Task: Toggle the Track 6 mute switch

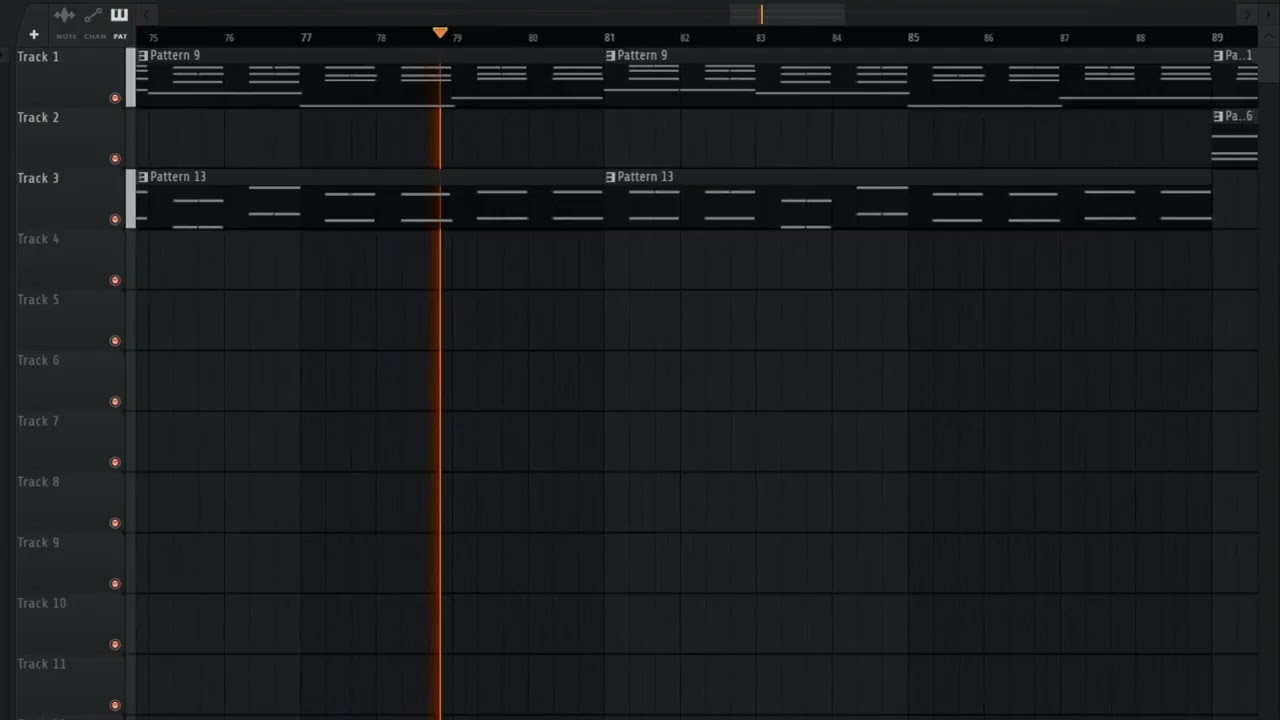Action: coord(115,402)
